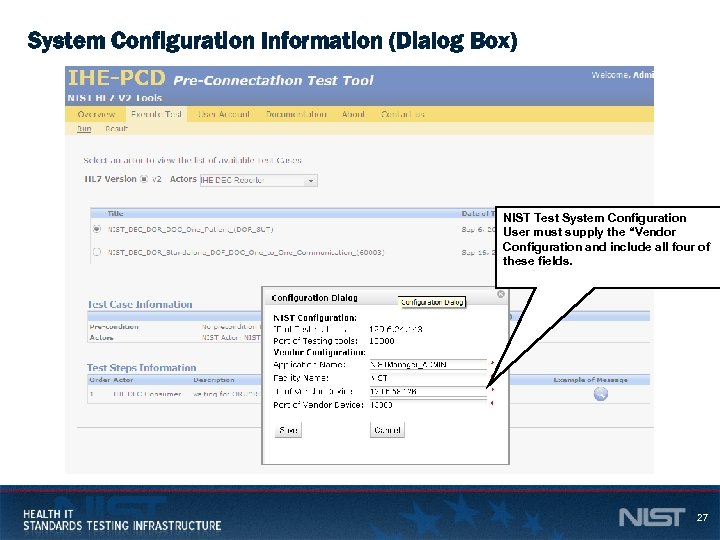This screenshot has height=540, width=720.
Task: Click the IHE-PCD logo title
Action: [117, 78]
